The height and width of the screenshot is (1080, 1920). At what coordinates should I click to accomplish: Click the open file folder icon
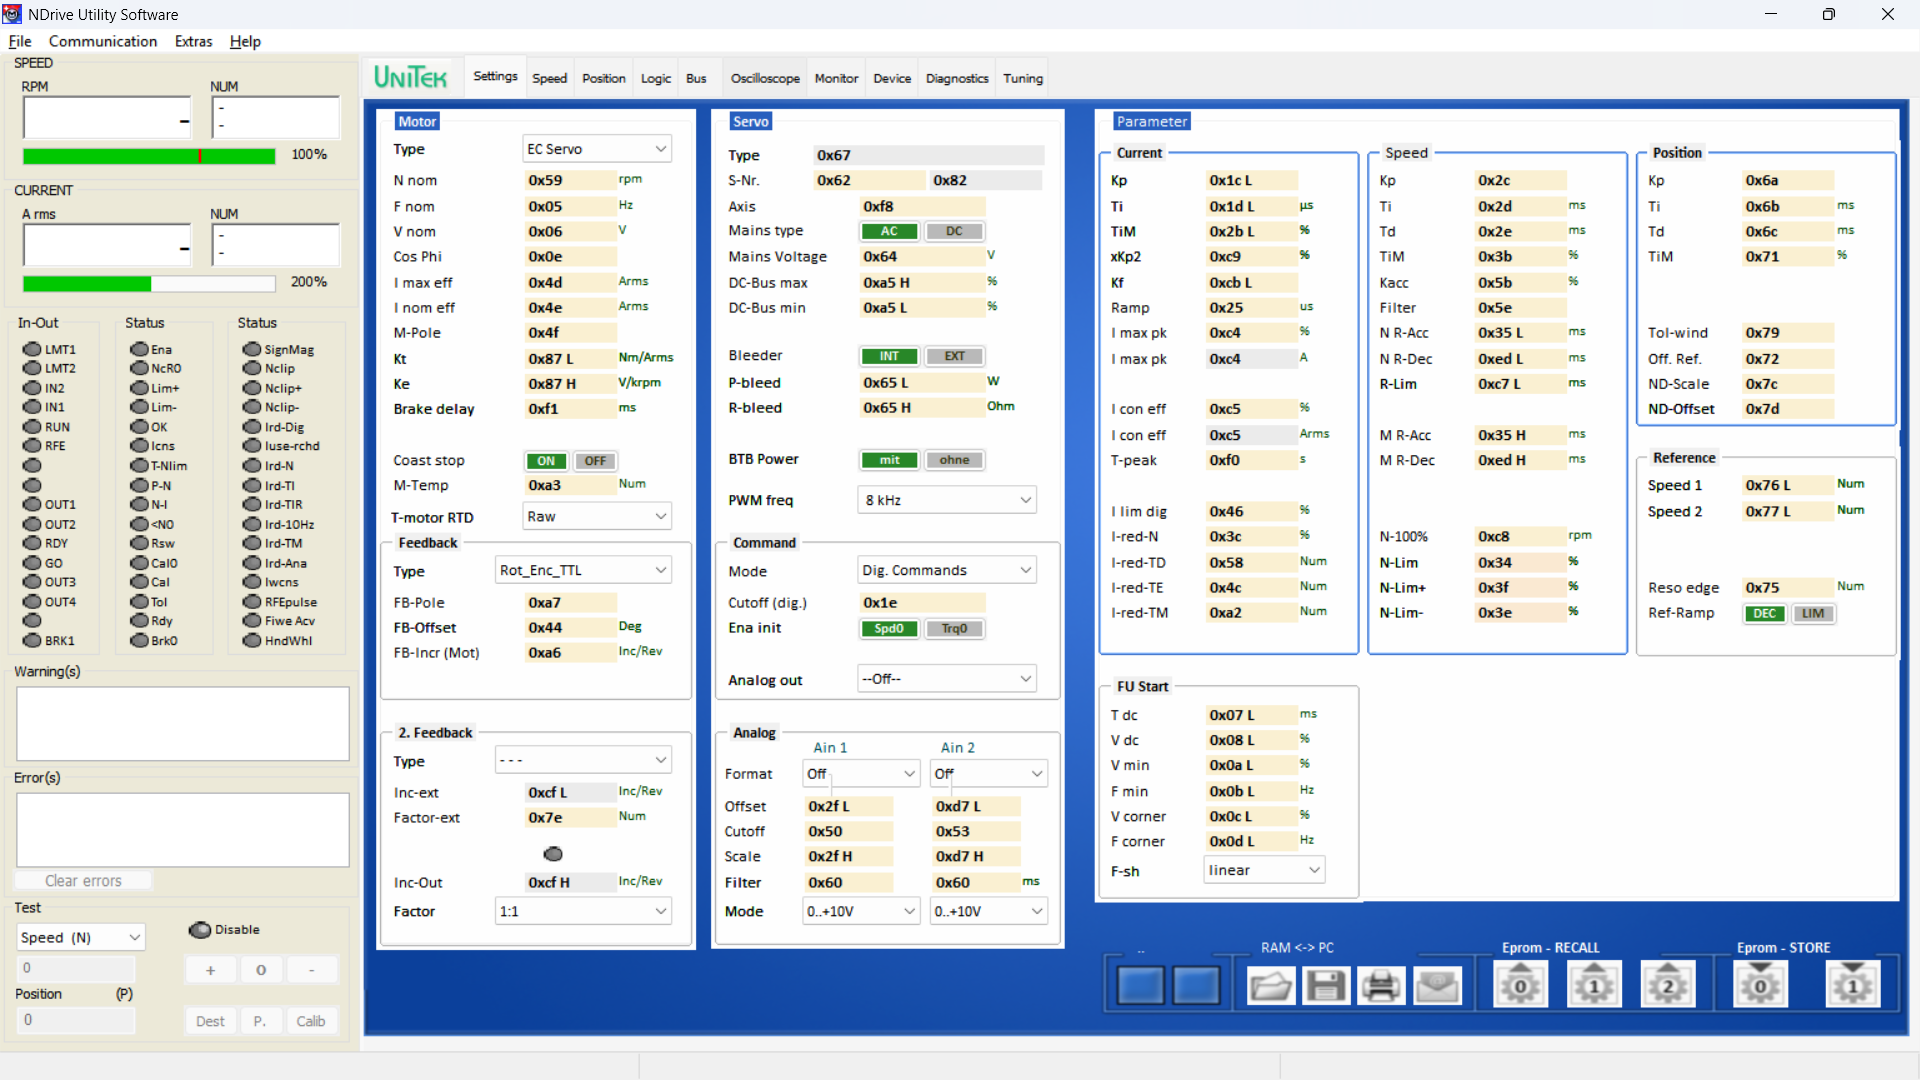pos(1270,986)
